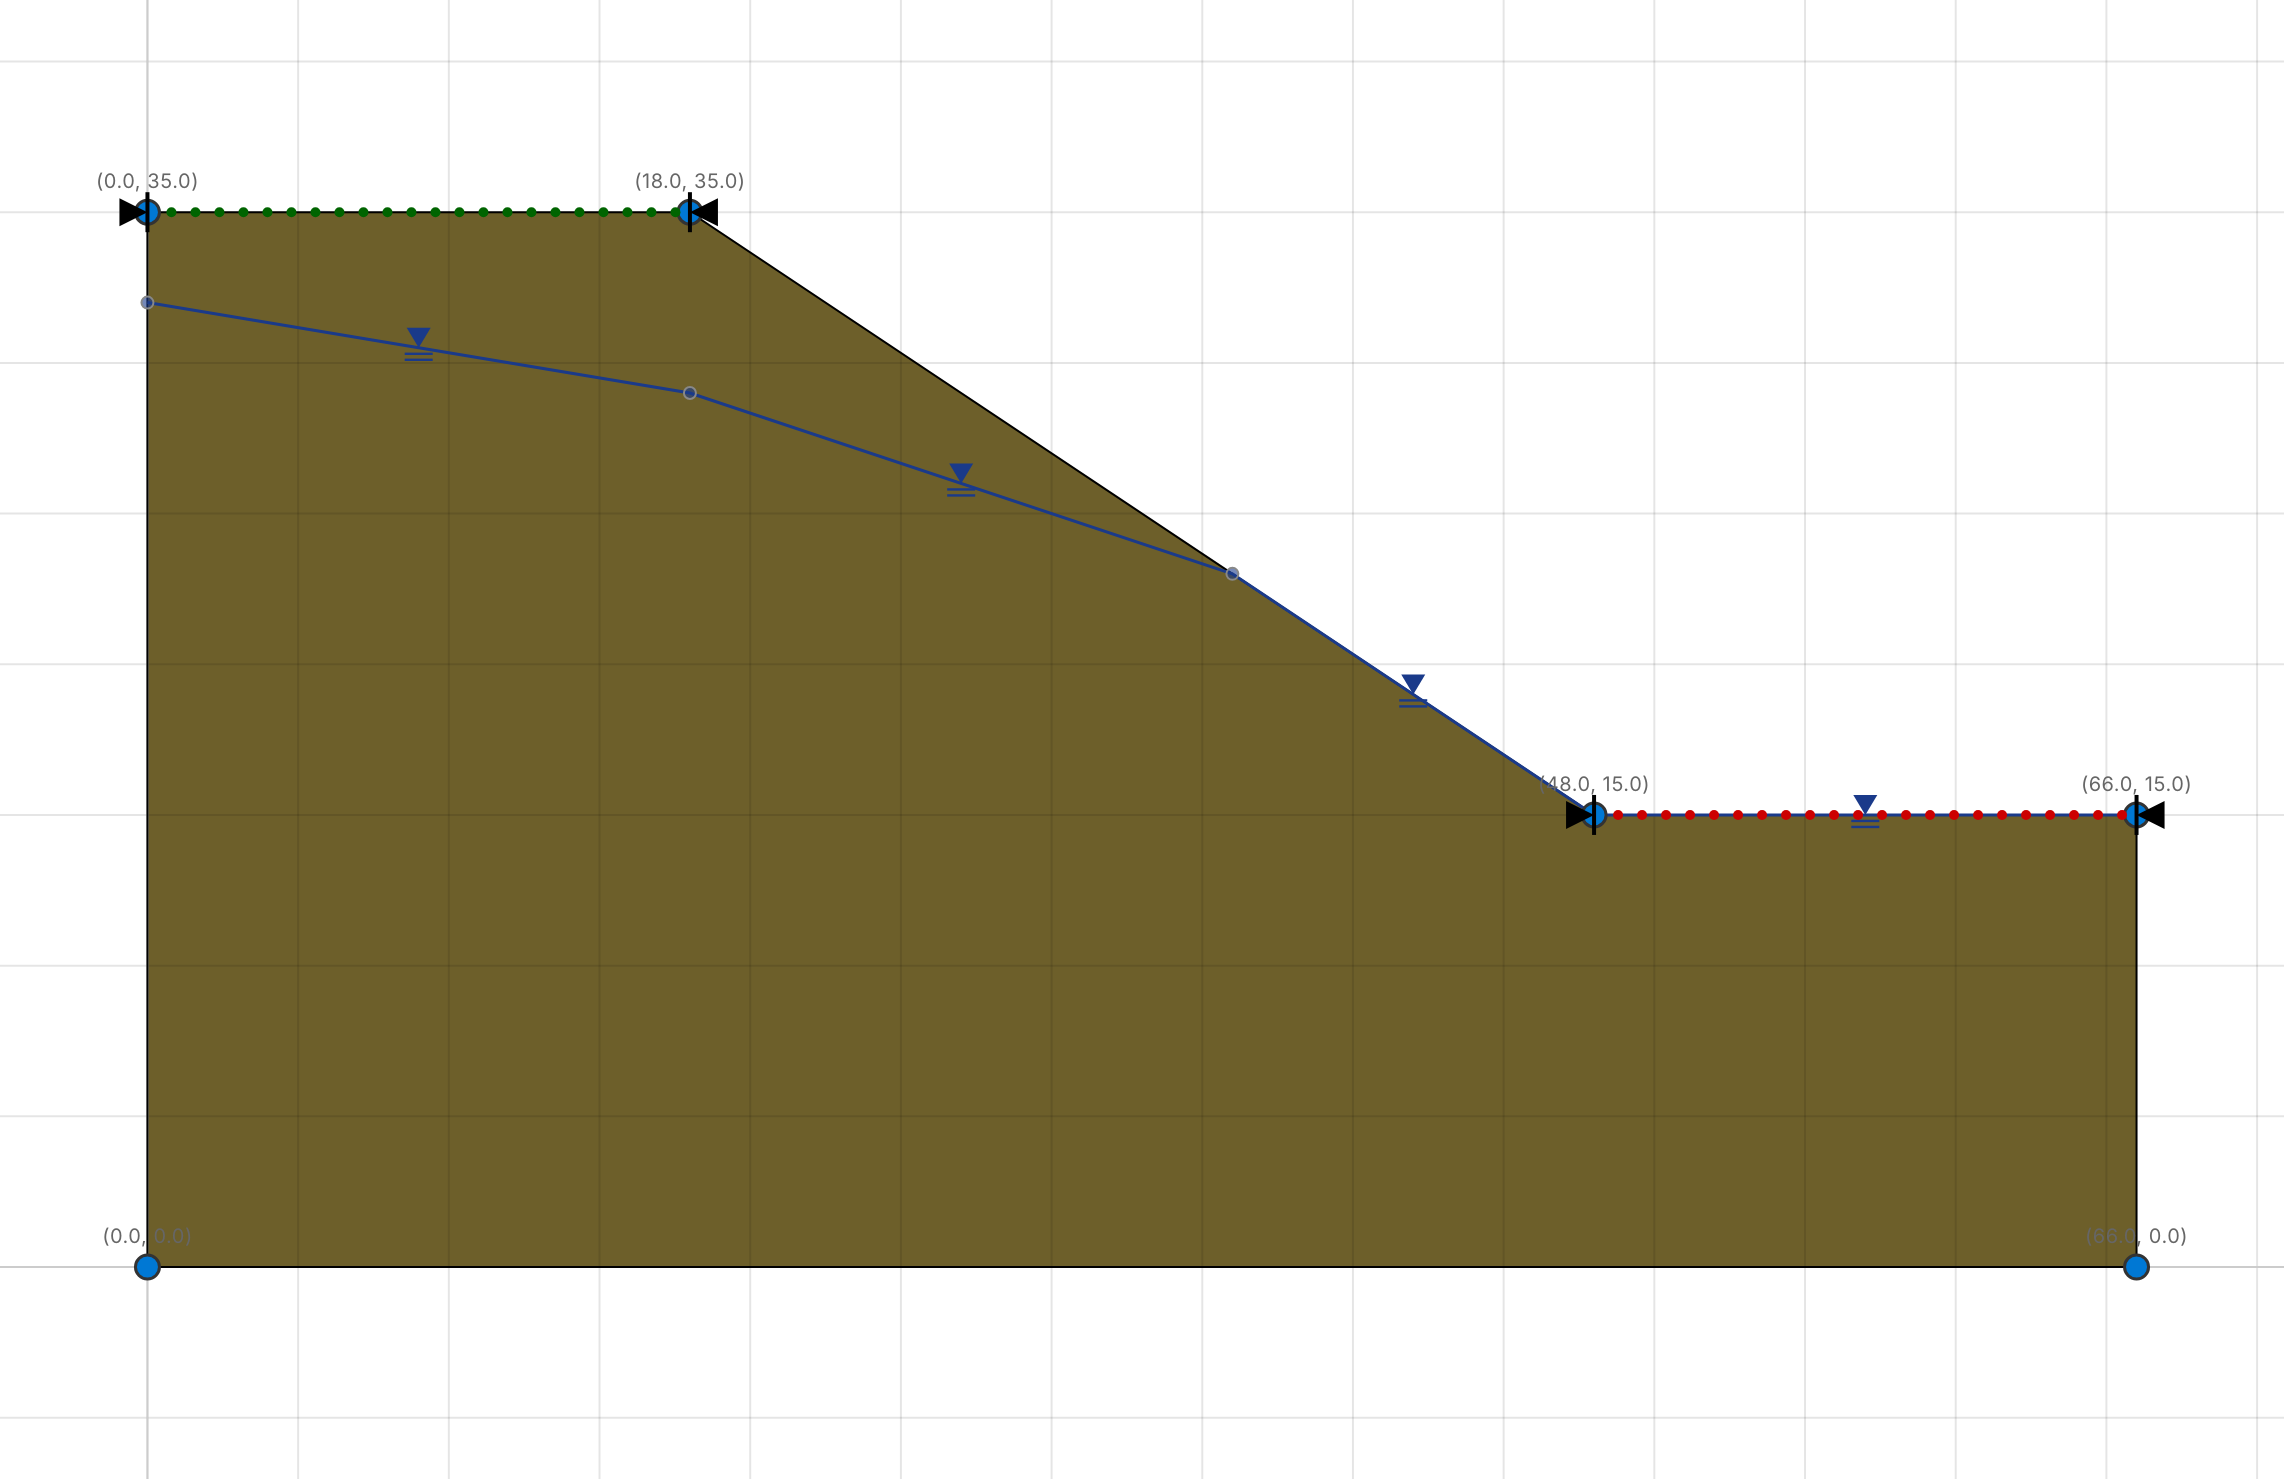The height and width of the screenshot is (1479, 2284).
Task: Select the red dotted boundary along the lower bench
Action: (x=1865, y=815)
